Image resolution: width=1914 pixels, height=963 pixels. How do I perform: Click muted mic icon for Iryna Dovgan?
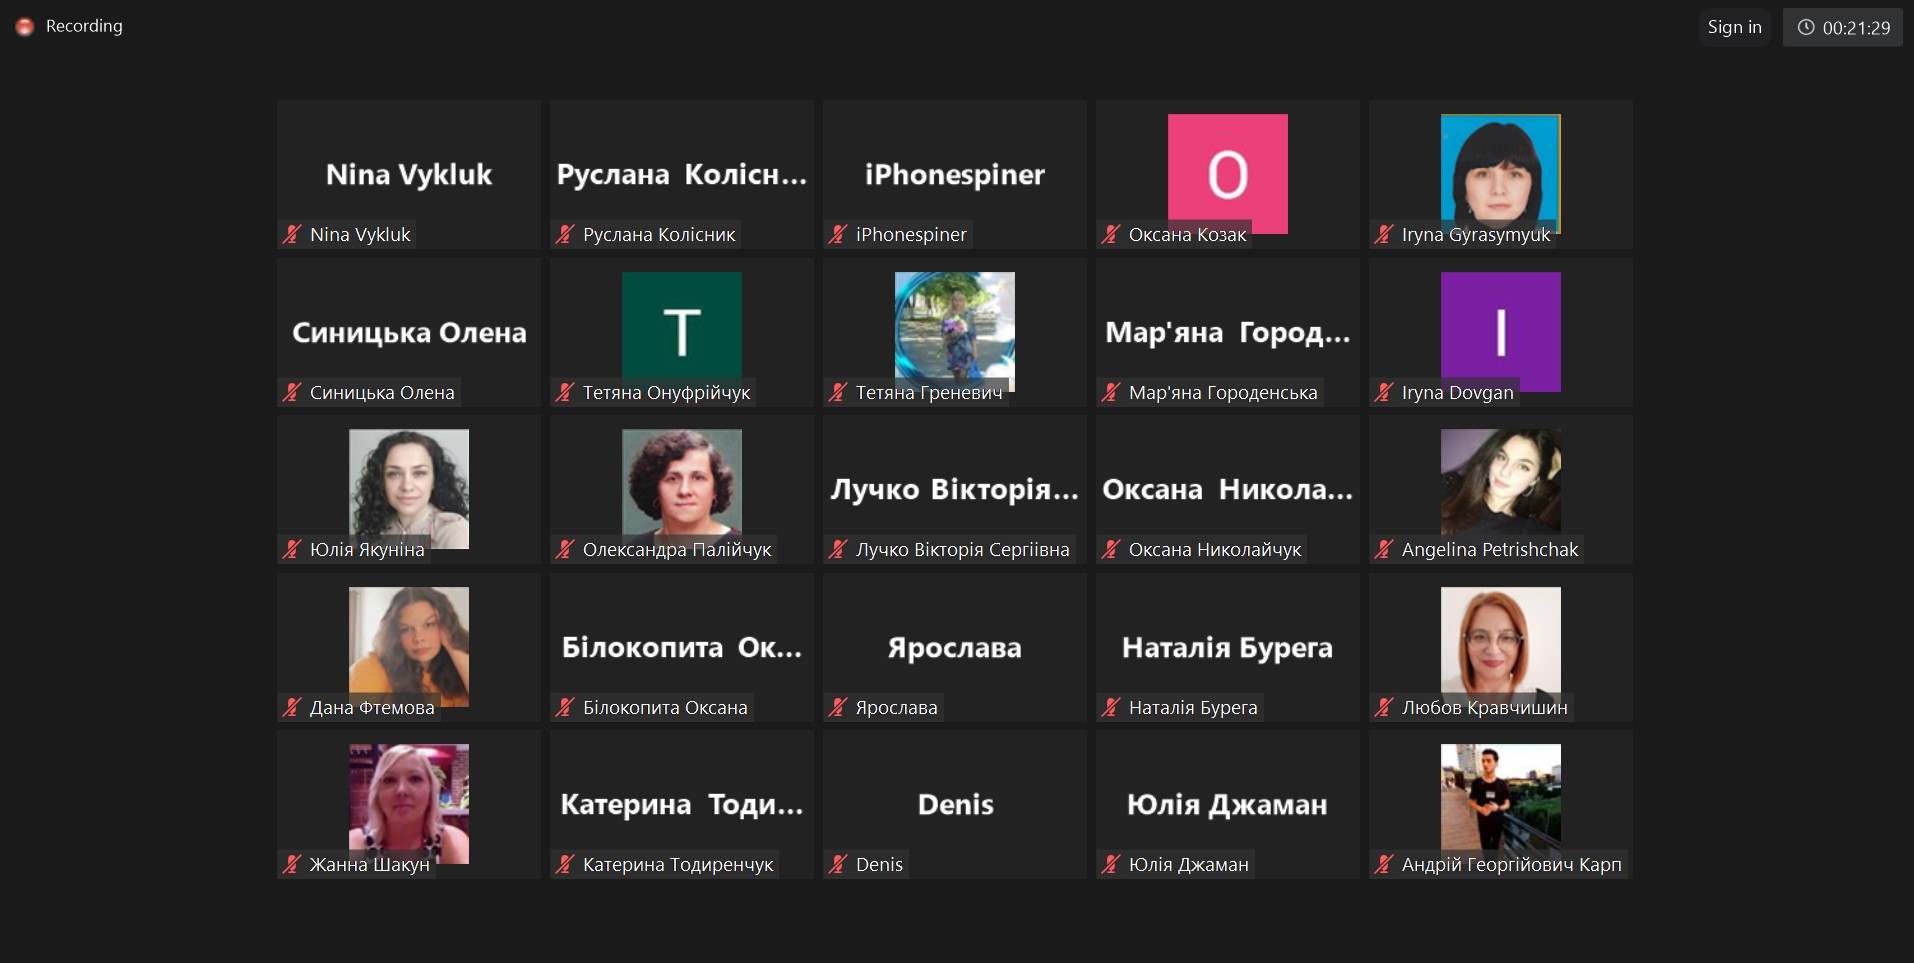point(1383,392)
